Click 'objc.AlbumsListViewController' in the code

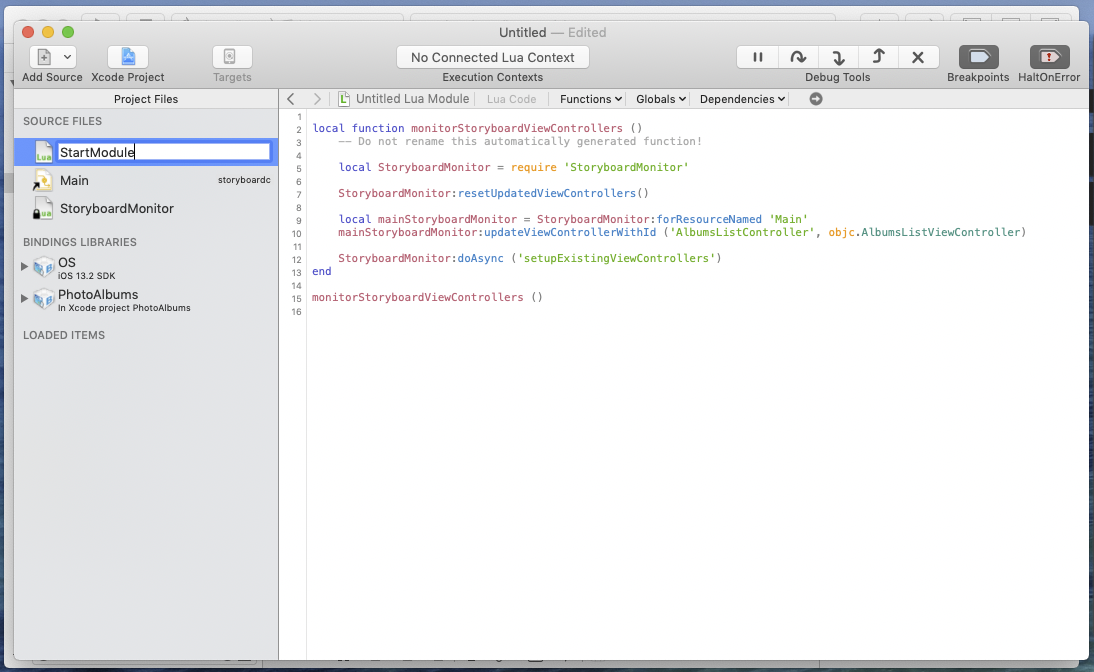[924, 232]
